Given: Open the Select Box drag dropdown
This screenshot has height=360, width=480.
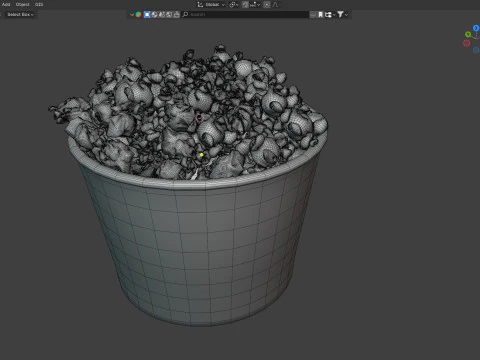Looking at the screenshot, I should 20,14.
